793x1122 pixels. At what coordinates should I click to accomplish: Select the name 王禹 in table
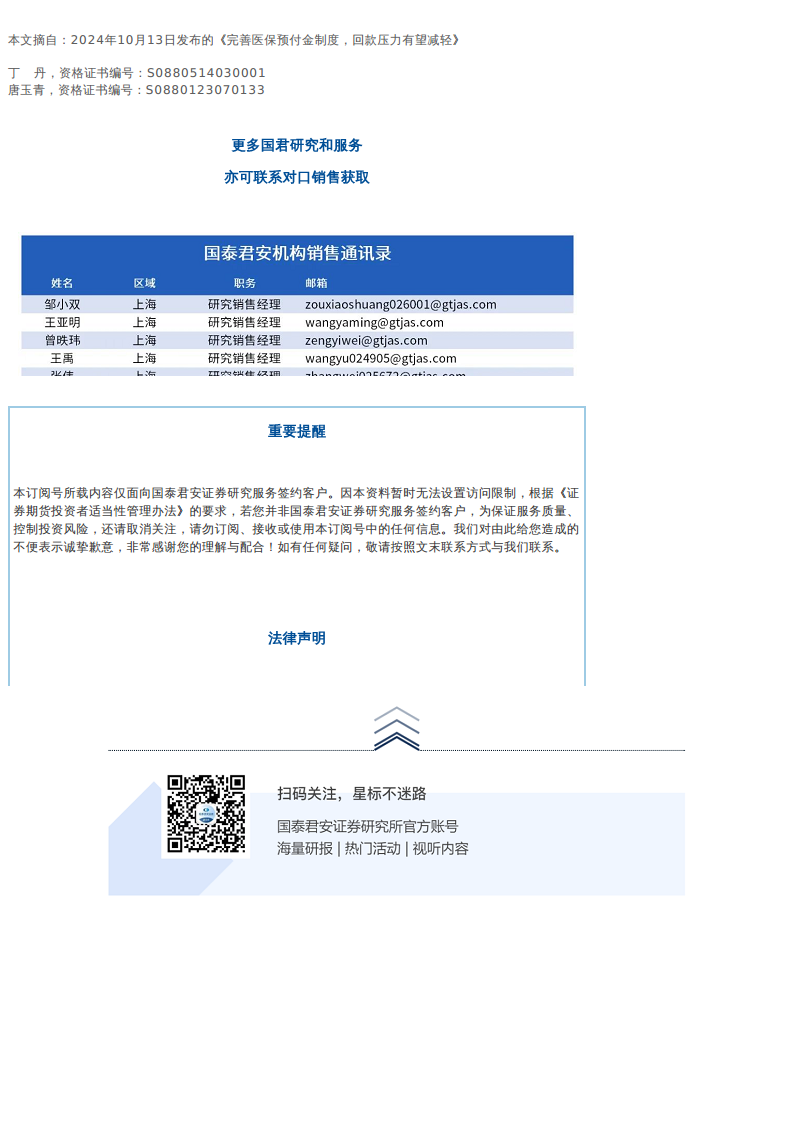(62, 358)
